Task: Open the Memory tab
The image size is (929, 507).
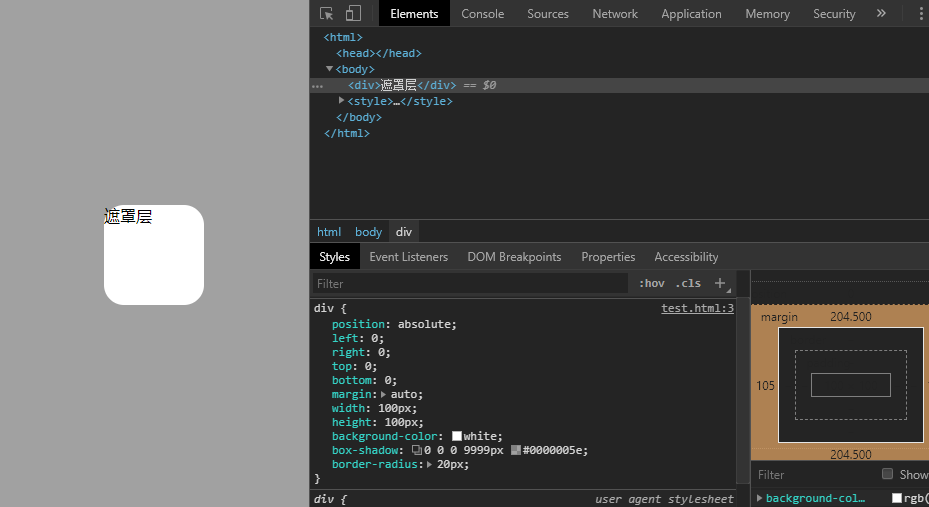Action: (x=767, y=14)
